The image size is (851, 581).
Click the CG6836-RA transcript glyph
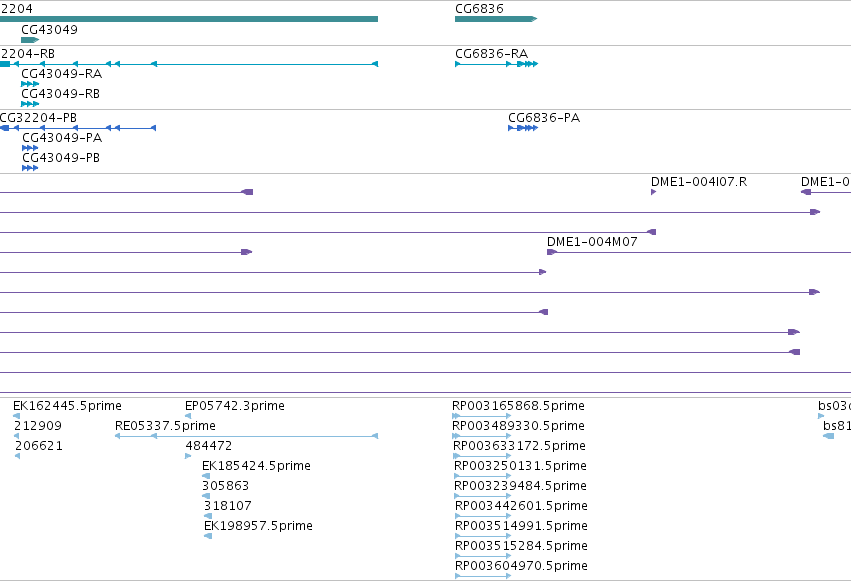496,64
